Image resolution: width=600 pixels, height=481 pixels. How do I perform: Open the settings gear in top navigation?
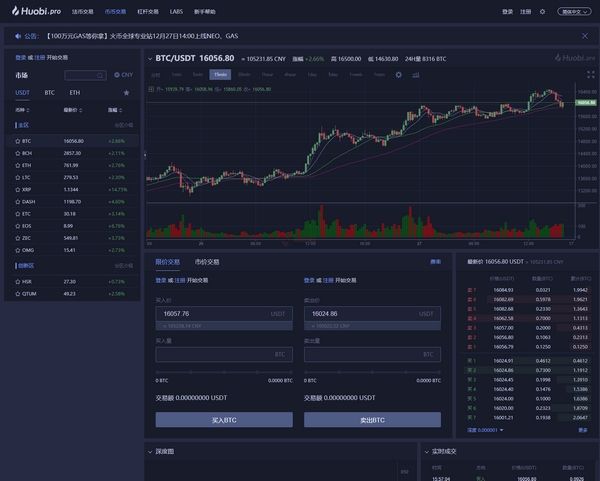tap(542, 12)
